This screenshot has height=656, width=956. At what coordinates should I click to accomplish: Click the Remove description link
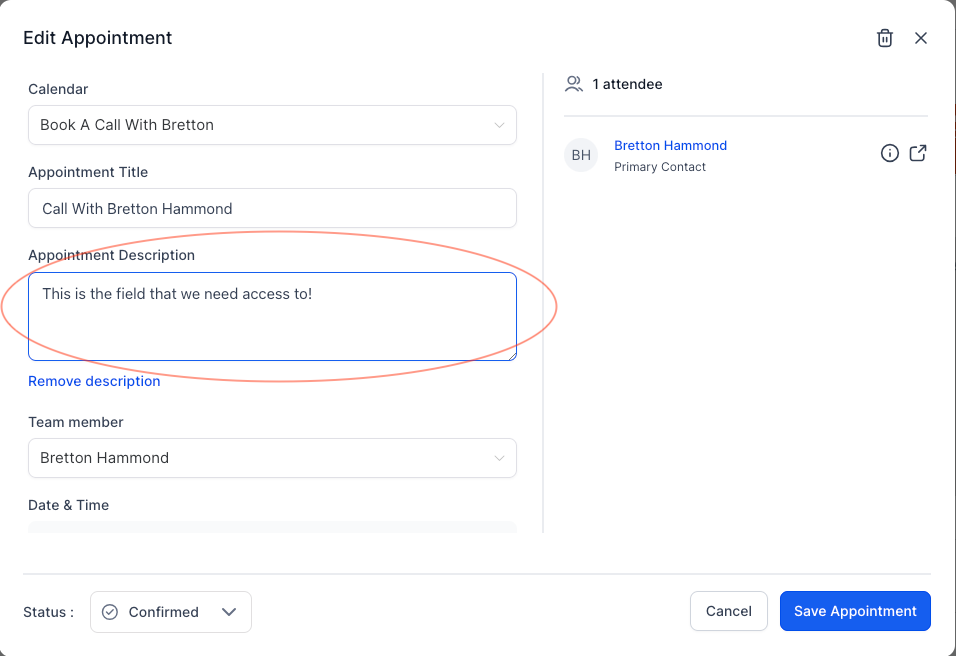click(94, 381)
